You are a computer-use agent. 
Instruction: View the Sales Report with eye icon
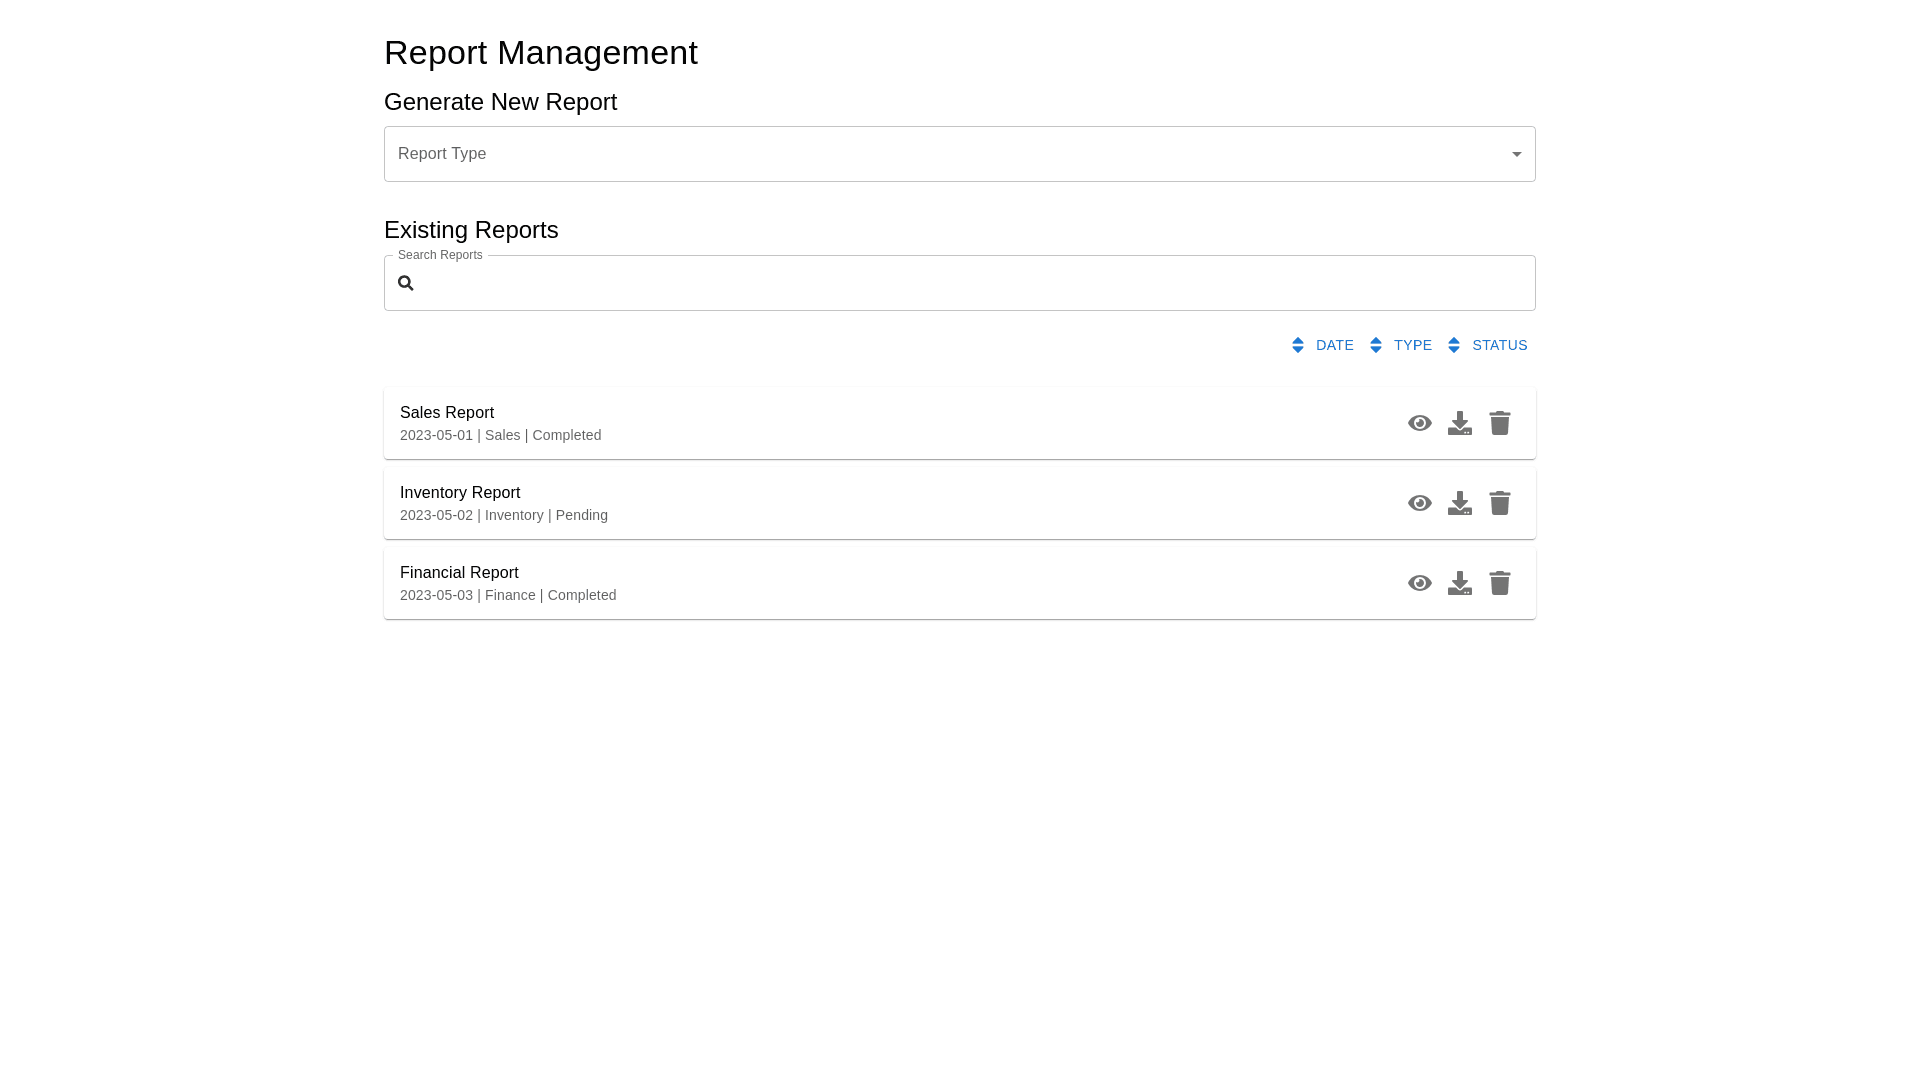click(x=1419, y=423)
